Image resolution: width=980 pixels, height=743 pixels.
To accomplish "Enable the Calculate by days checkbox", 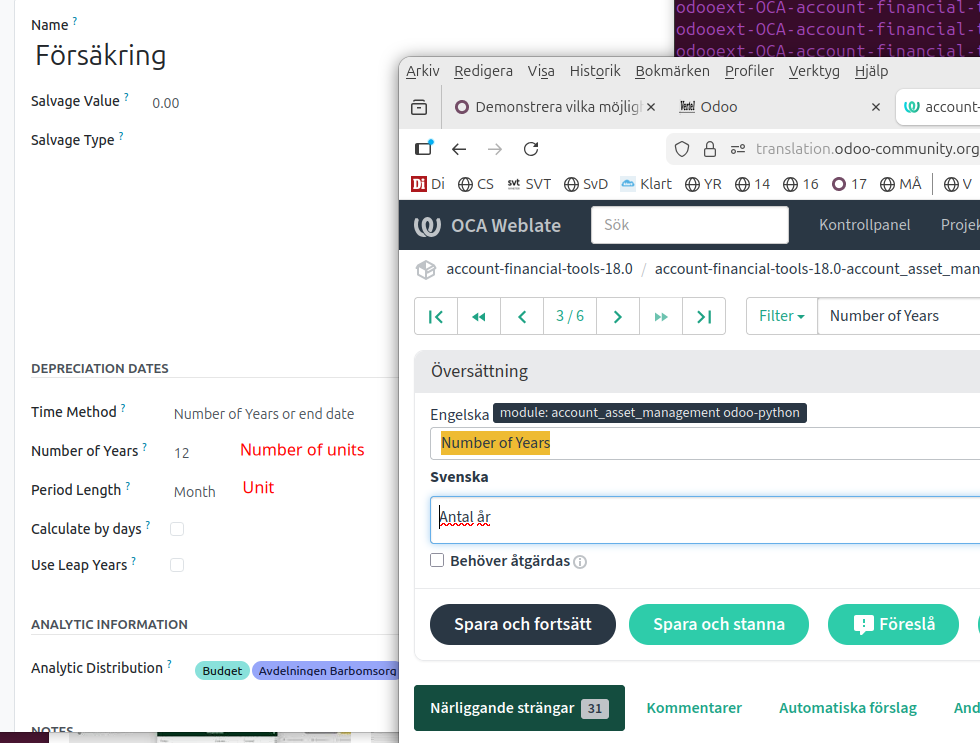I will point(177,528).
